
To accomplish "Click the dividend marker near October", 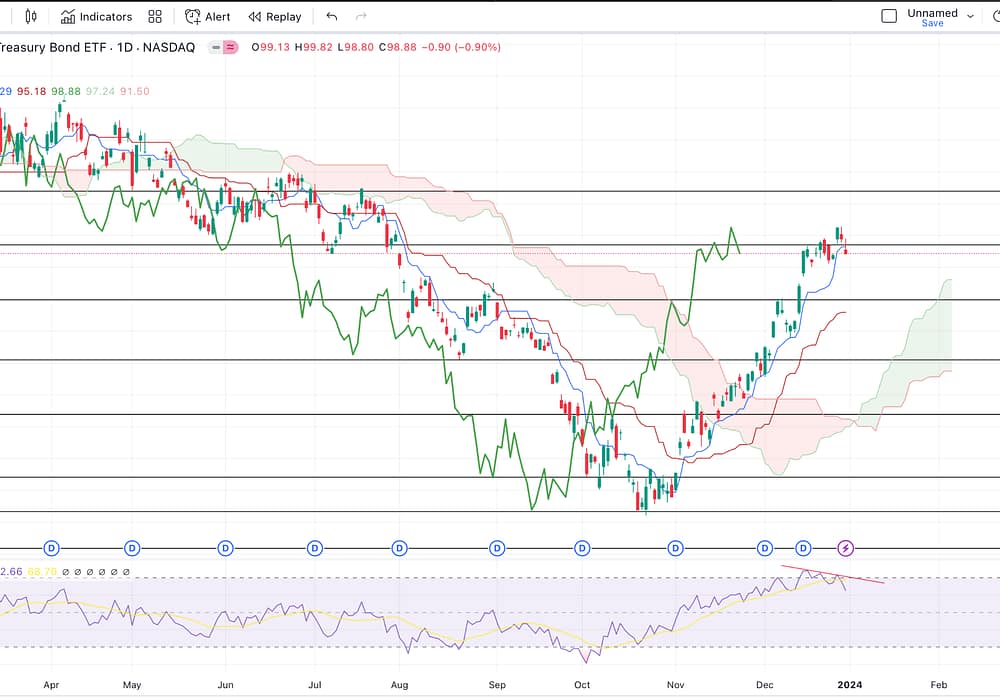I will (x=582, y=548).
